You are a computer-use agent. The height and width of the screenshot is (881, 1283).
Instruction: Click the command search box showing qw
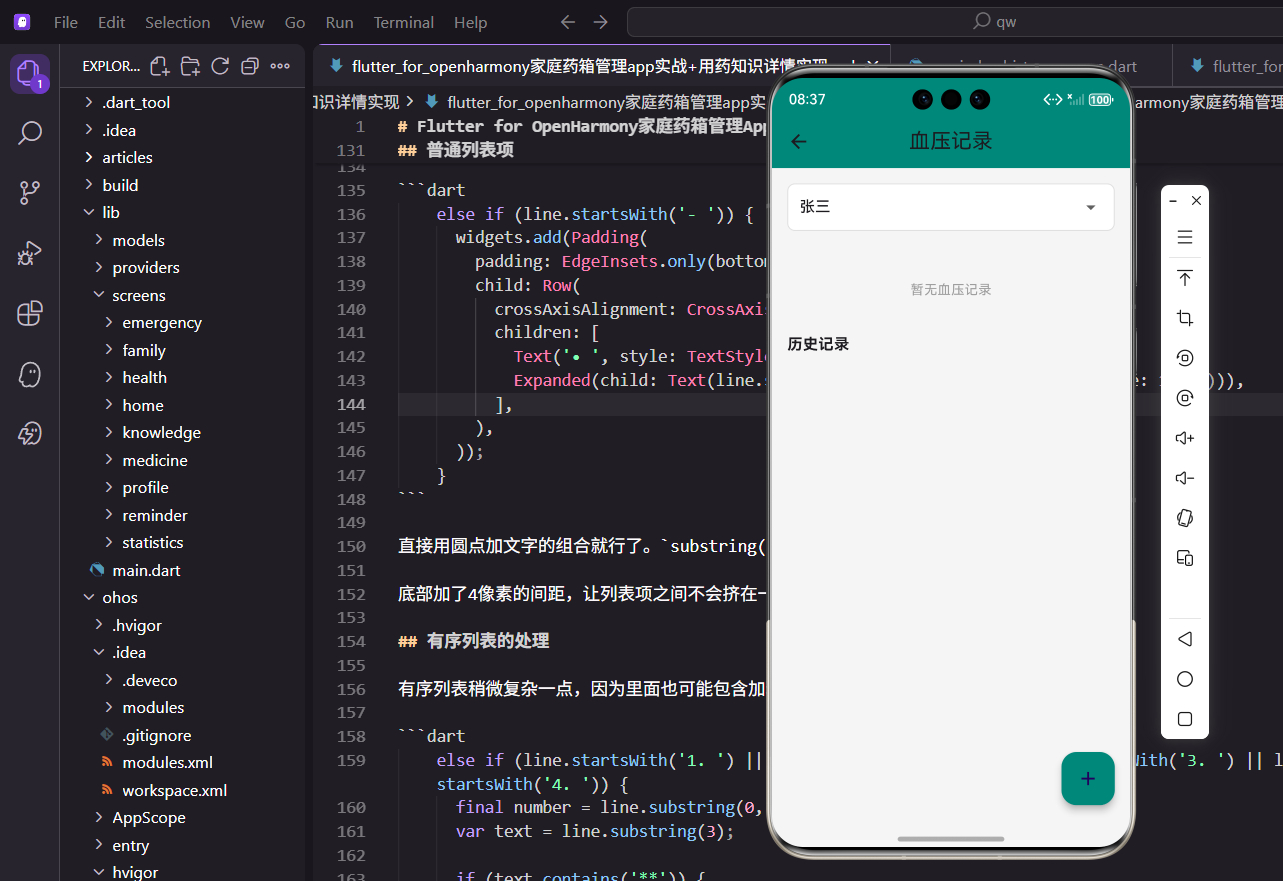pos(954,22)
